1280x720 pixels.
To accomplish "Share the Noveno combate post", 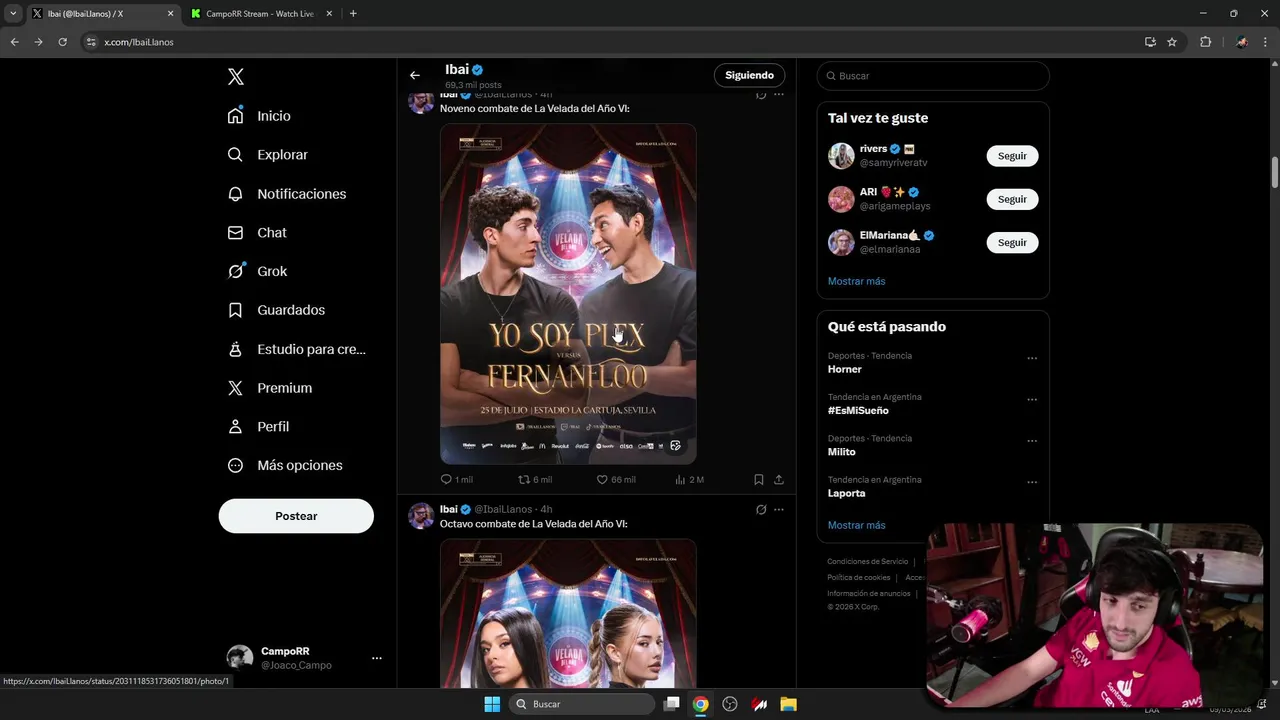I will point(779,480).
